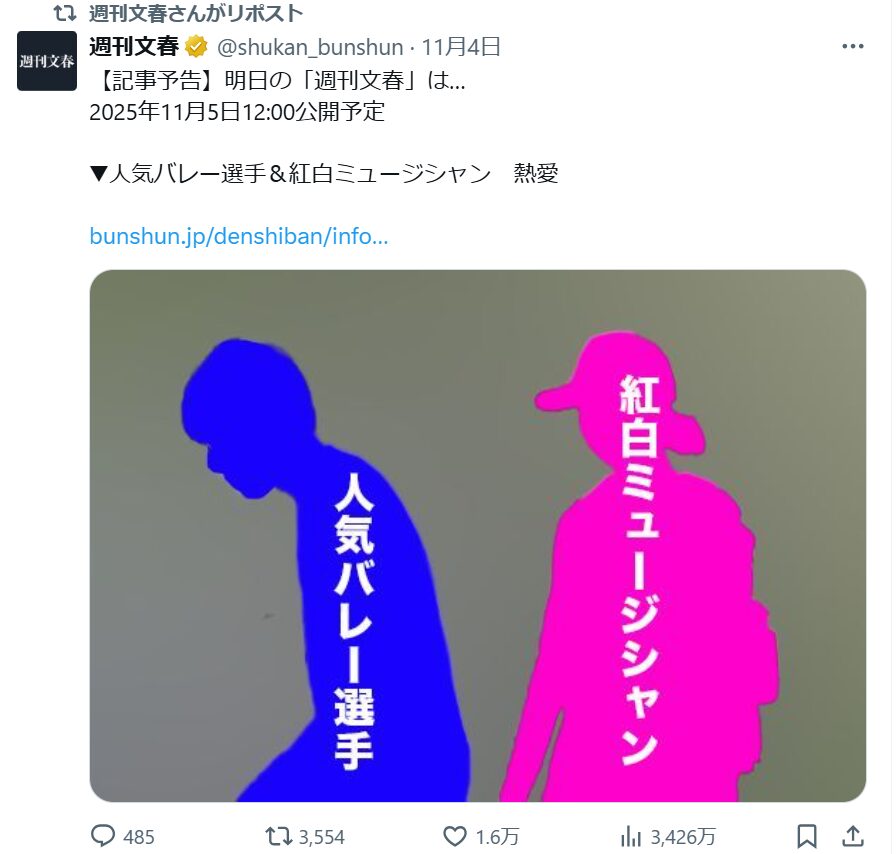Viewport: 896px width, 854px height.
Task: Click the reply speech bubble icon
Action: [x=103, y=836]
